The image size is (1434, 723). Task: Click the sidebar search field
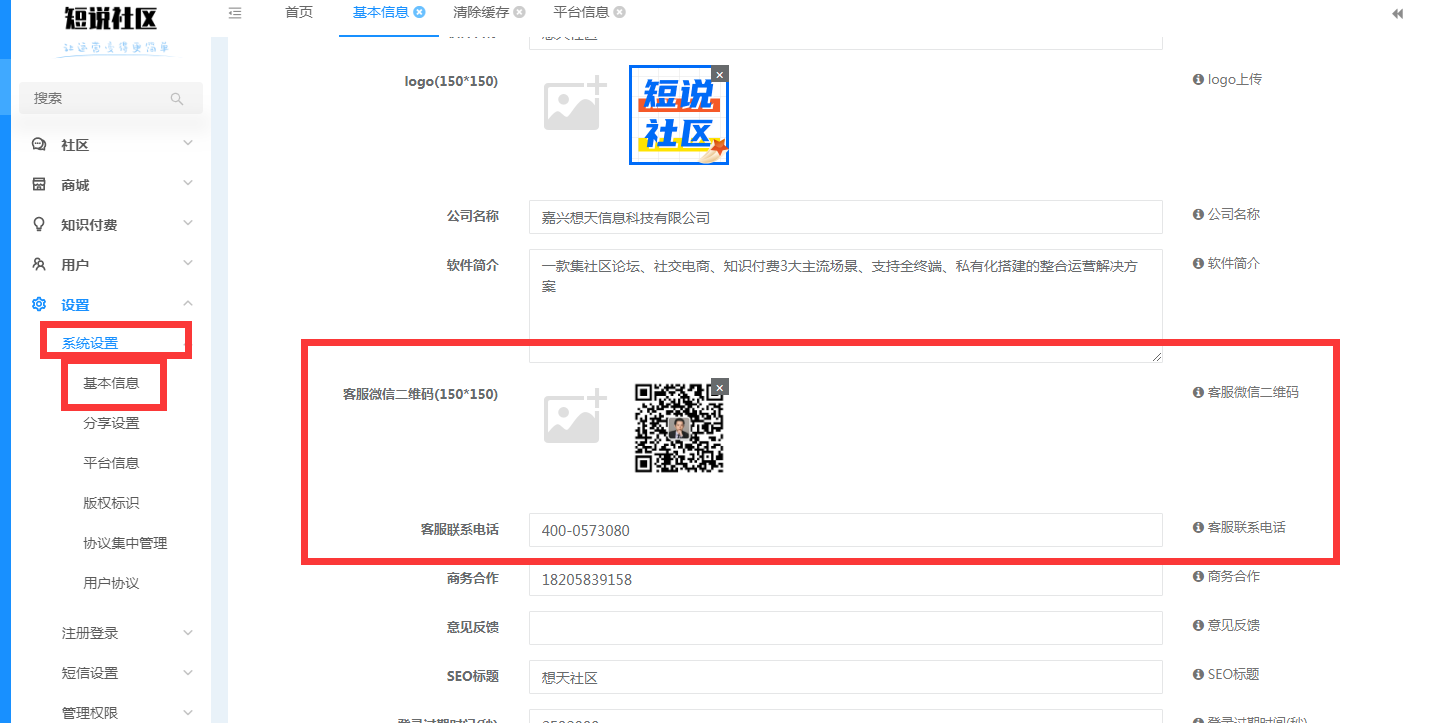click(x=111, y=98)
